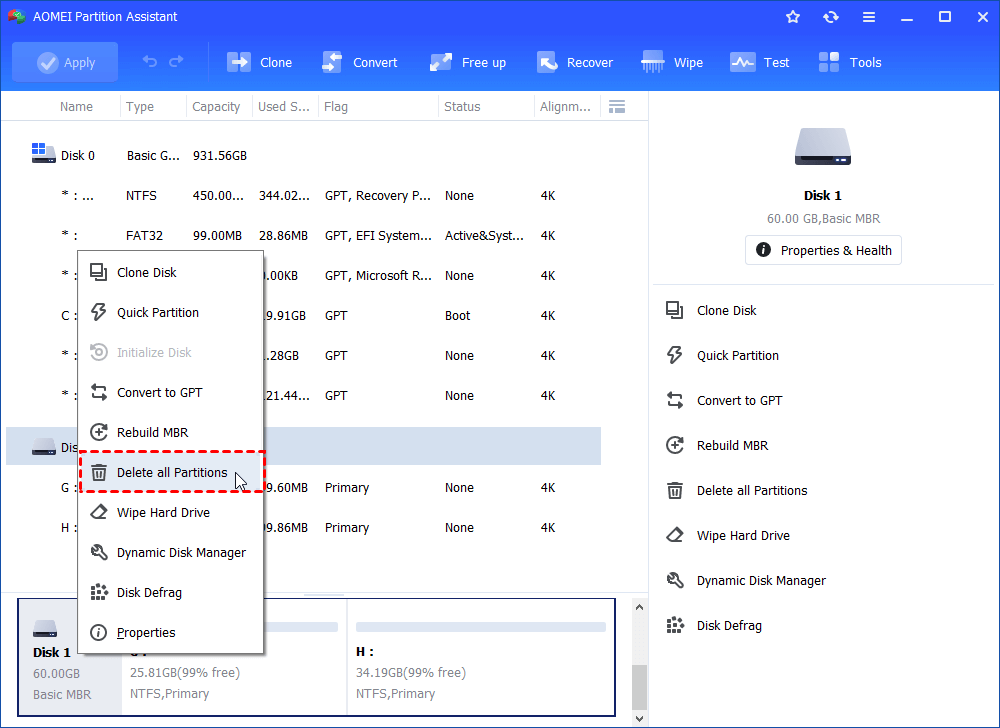Click the star favorites icon in title bar
Viewport: 1000px width, 728px height.
point(793,17)
